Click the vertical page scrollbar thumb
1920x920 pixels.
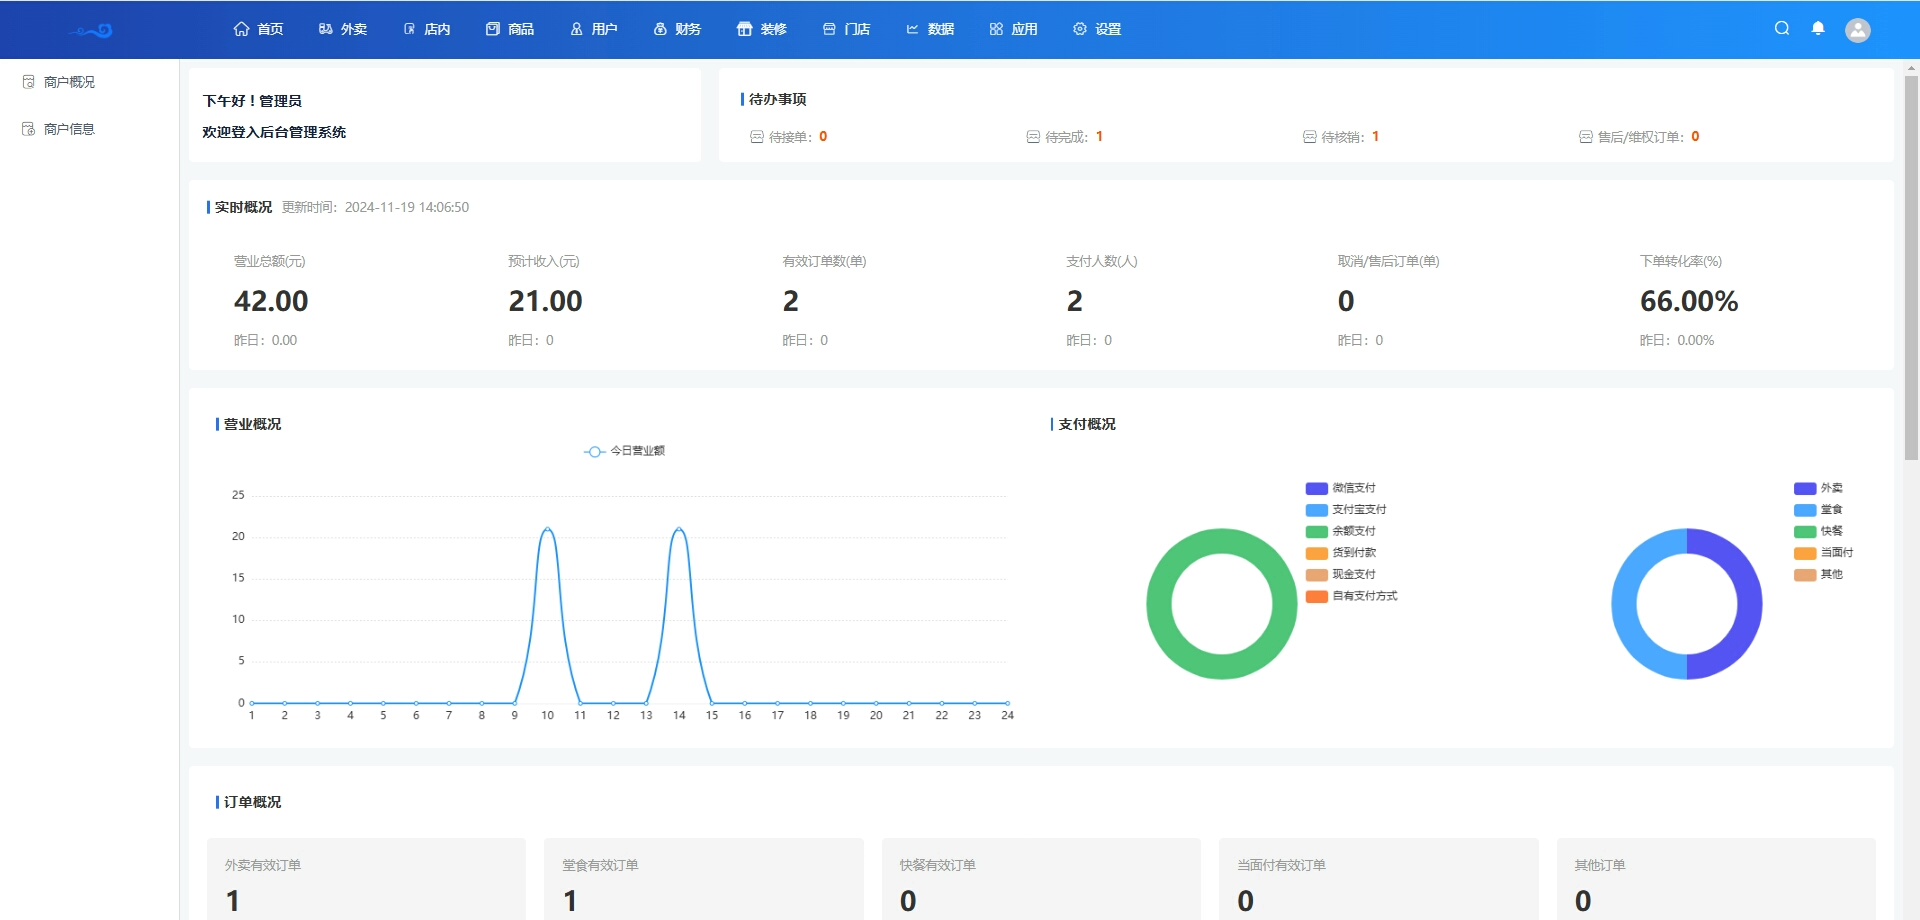click(x=1911, y=268)
